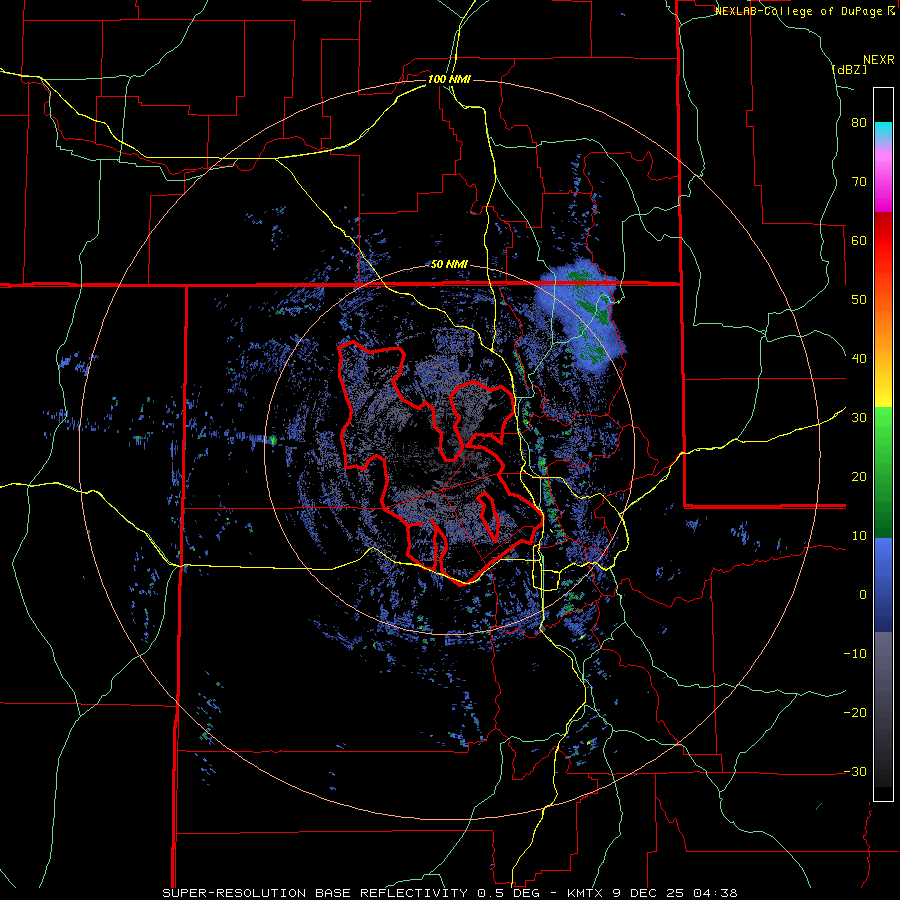Click the KMTX radar site identifier
The width and height of the screenshot is (900, 900).
(x=585, y=893)
